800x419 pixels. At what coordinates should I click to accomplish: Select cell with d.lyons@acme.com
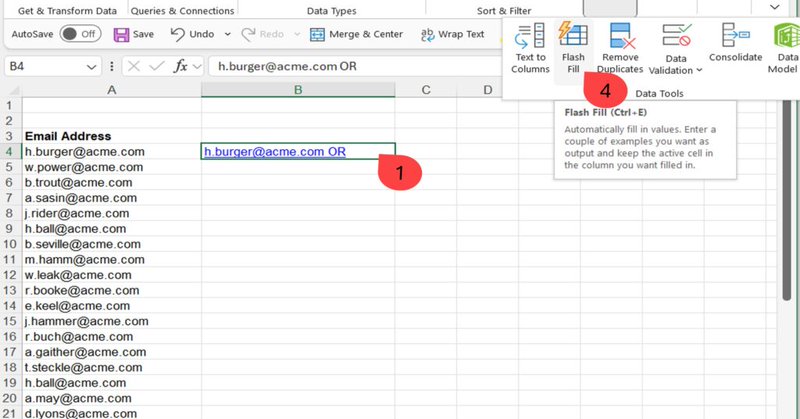click(x=112, y=413)
